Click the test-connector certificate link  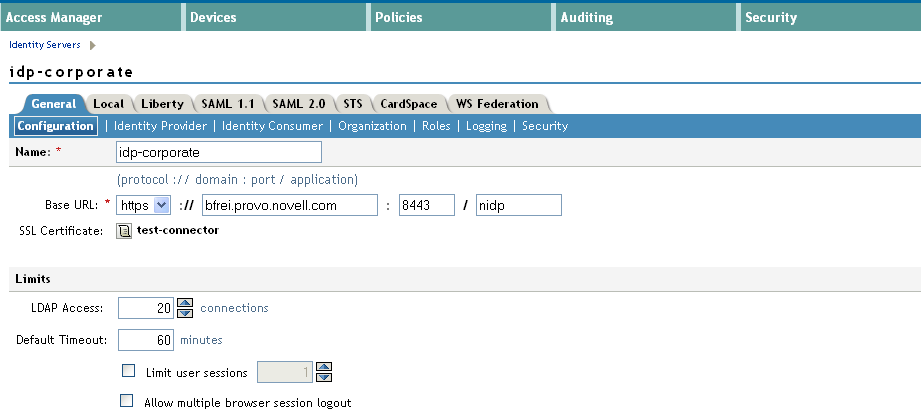(177, 230)
